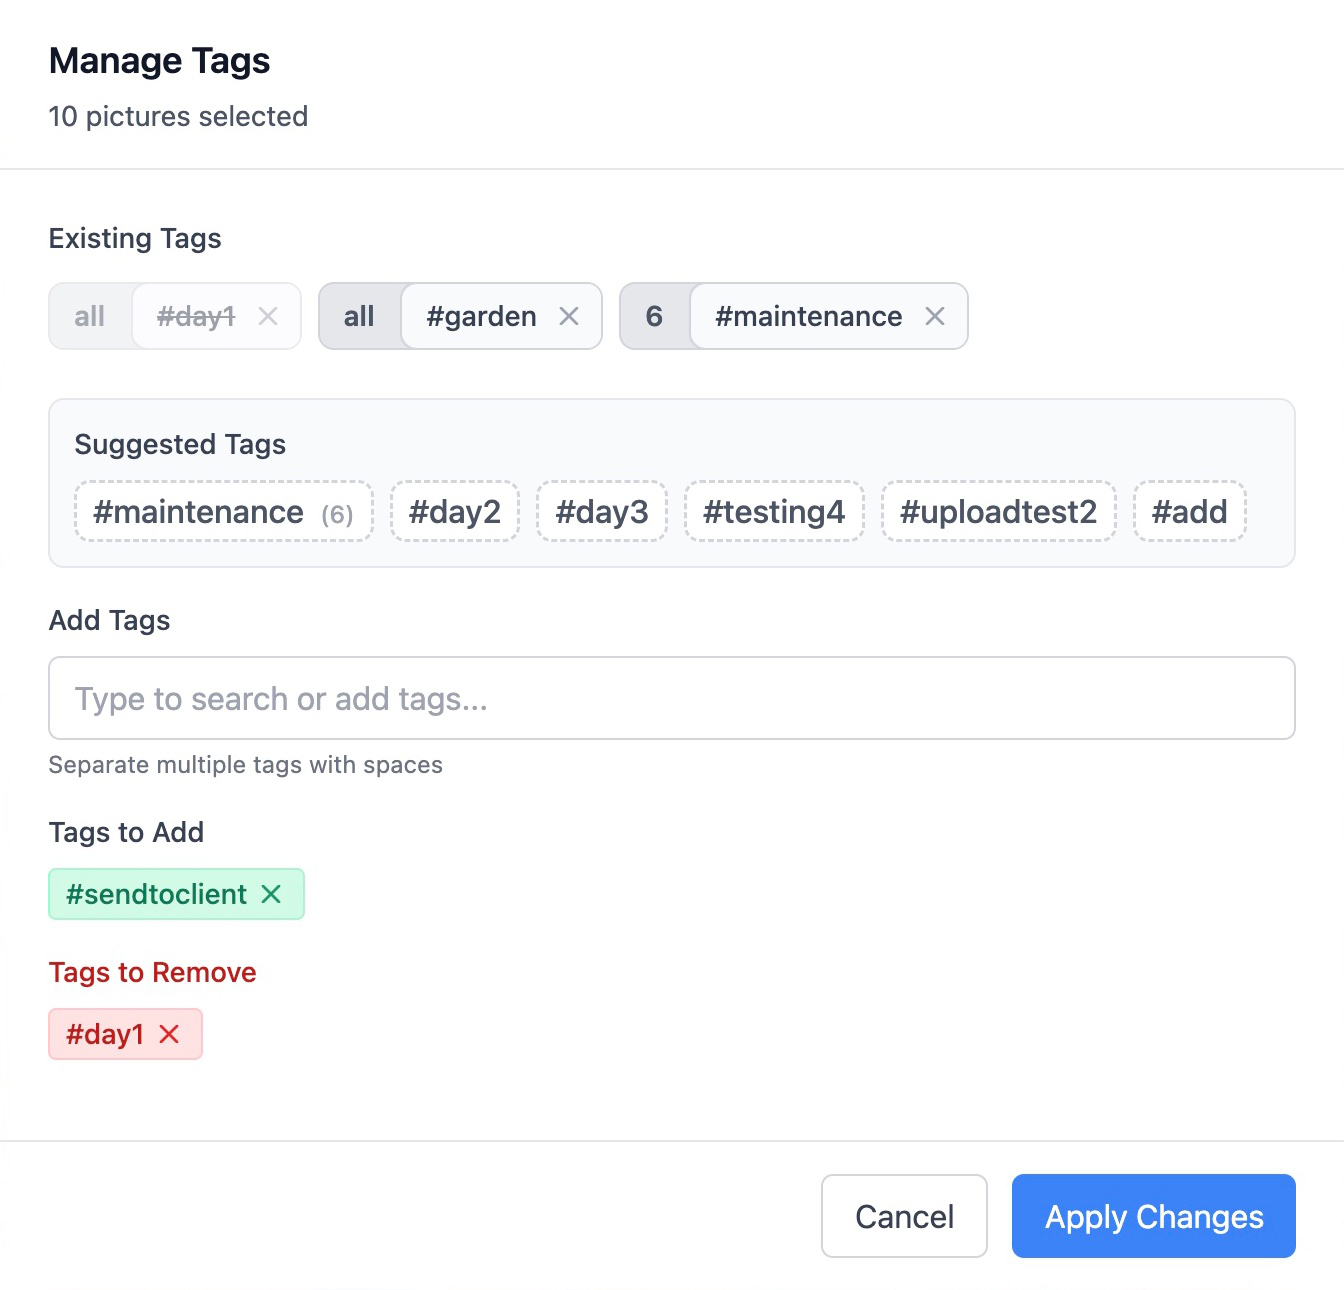Cancel the tag management dialog
The height and width of the screenshot is (1290, 1344).
903,1216
